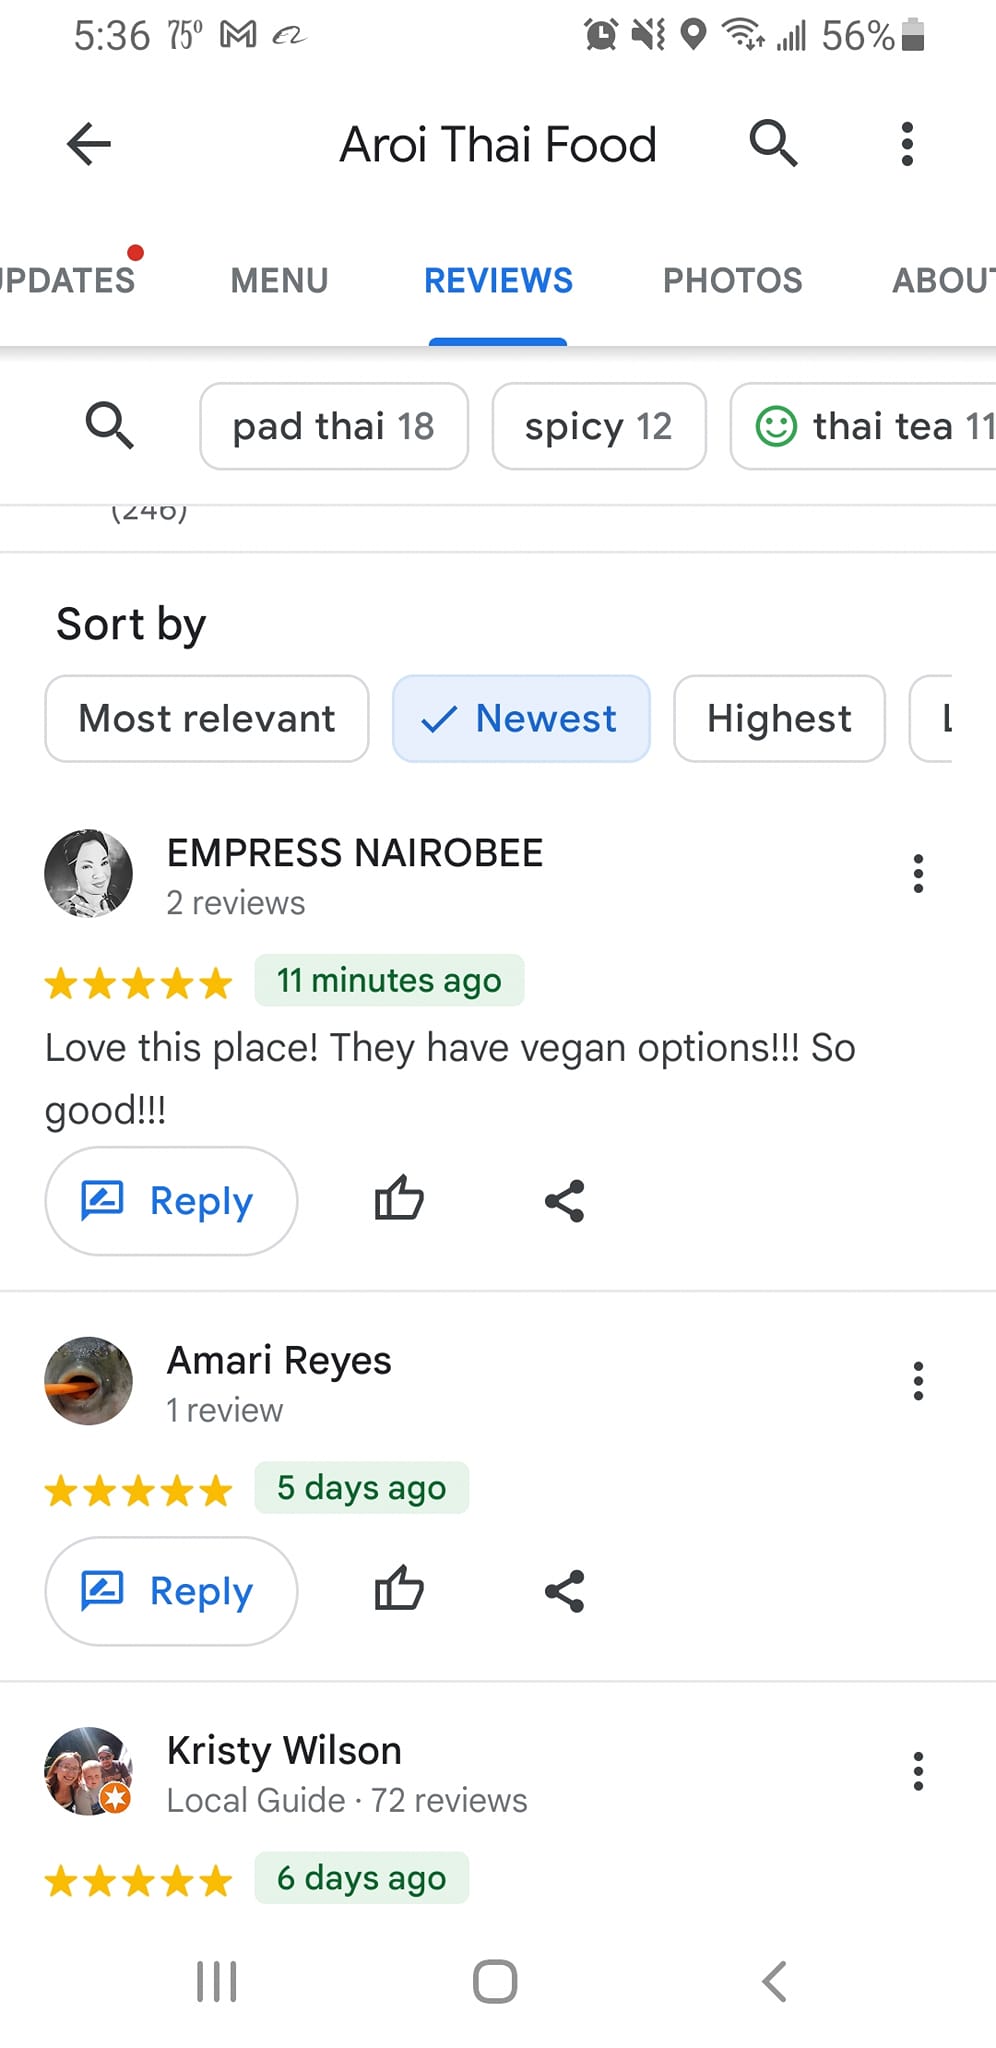Open Kristy Wilson's profile picture
The width and height of the screenshot is (996, 2048).
(89, 1770)
